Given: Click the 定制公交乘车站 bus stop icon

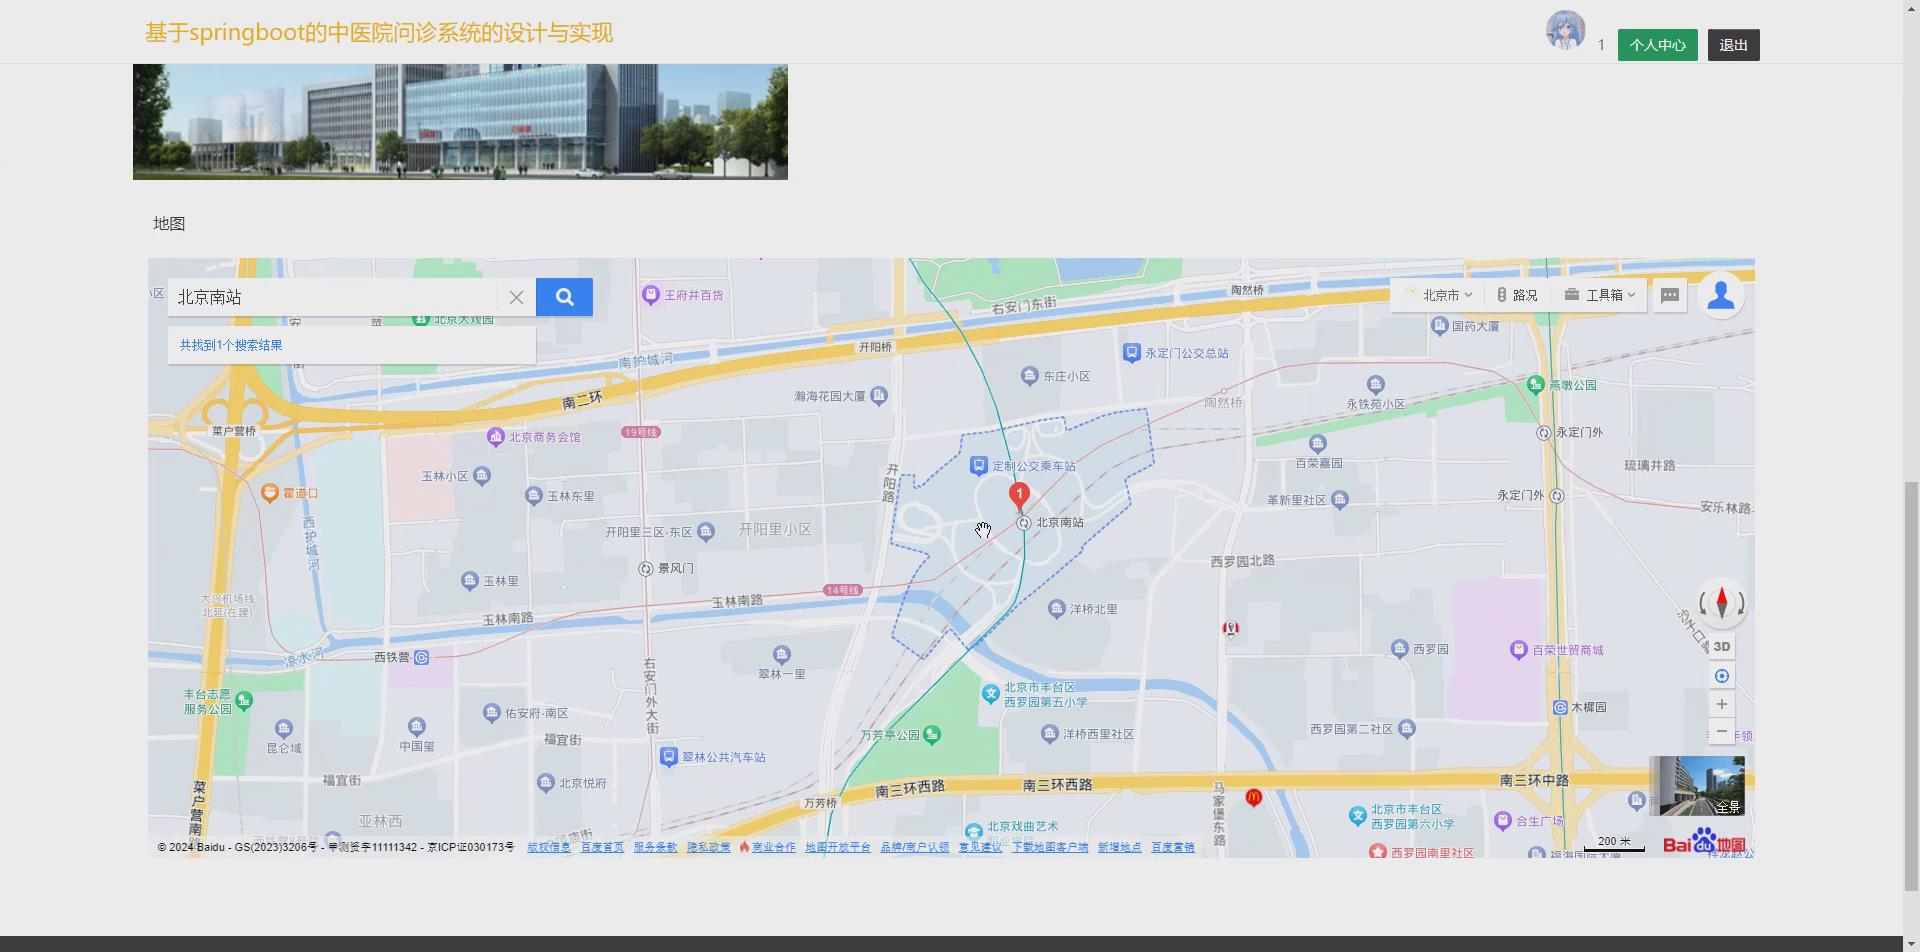Looking at the screenshot, I should 979,465.
